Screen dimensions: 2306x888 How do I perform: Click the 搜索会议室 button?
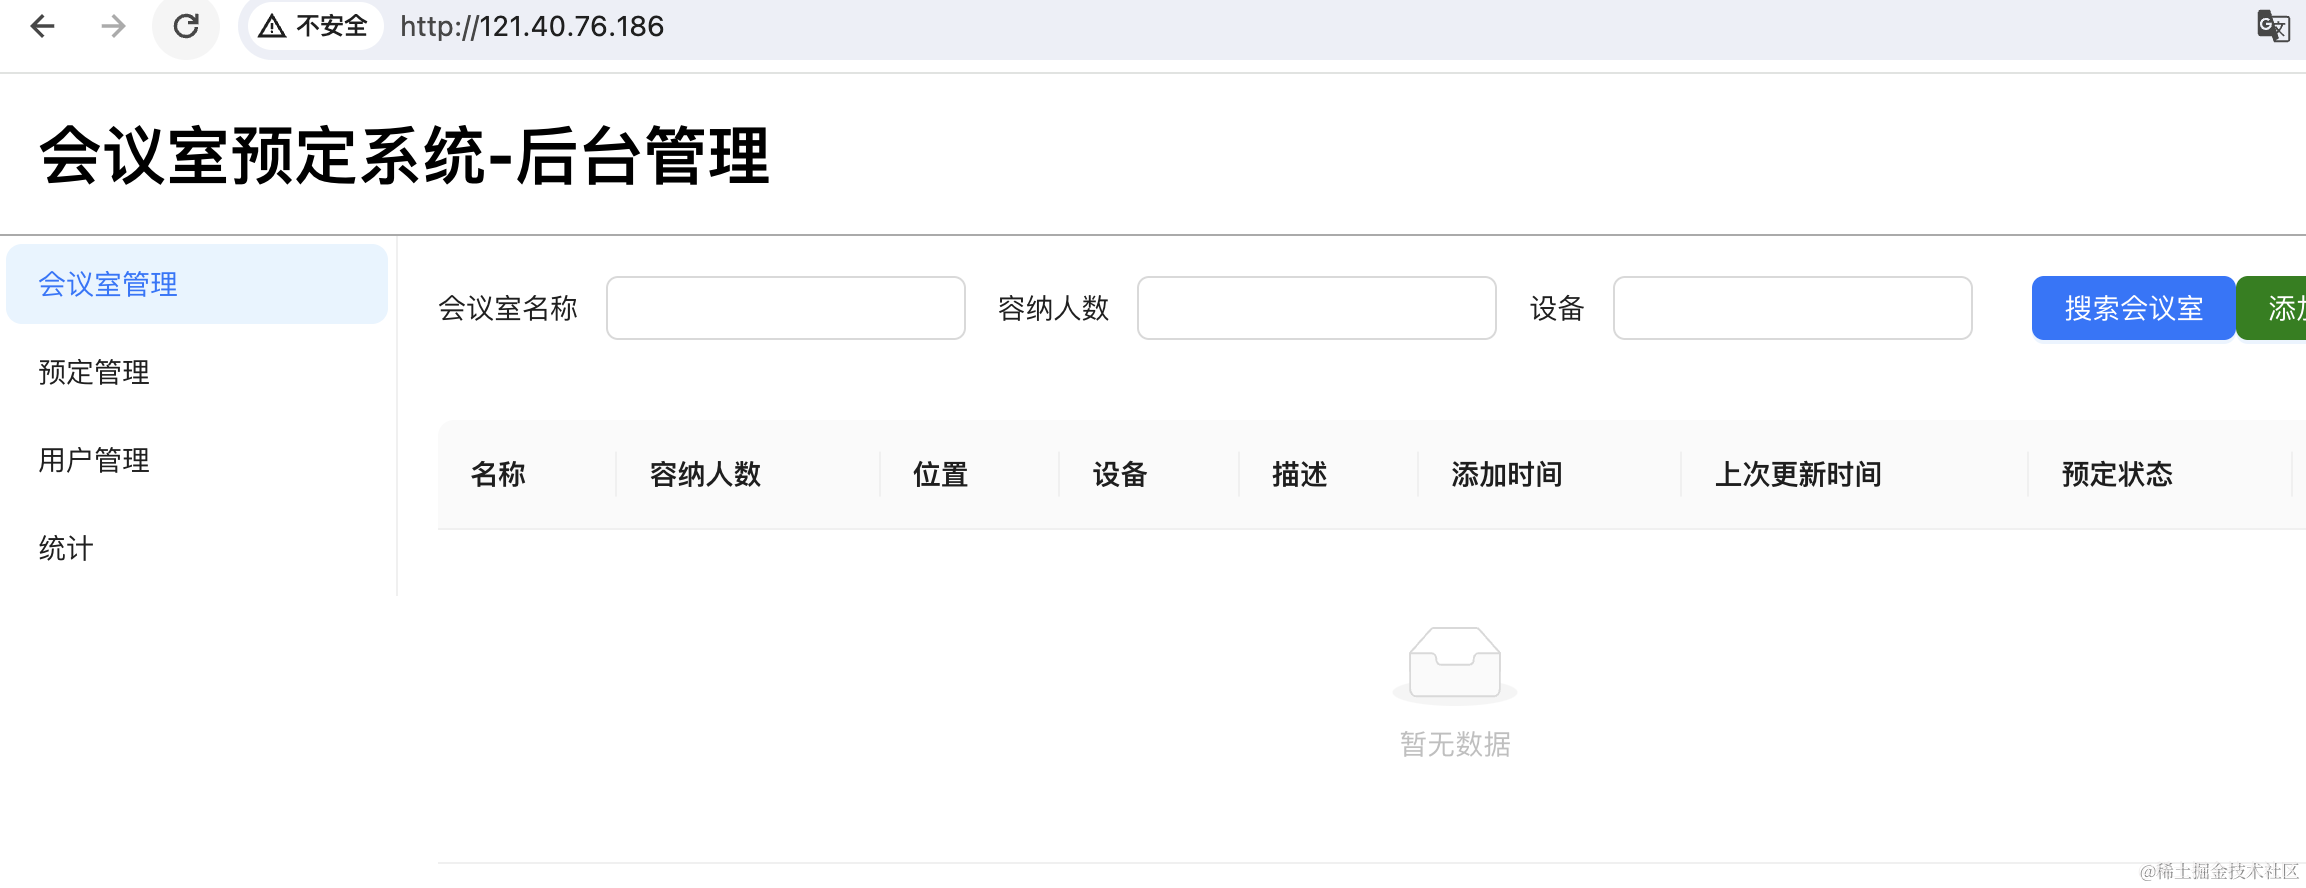[x=2133, y=308]
